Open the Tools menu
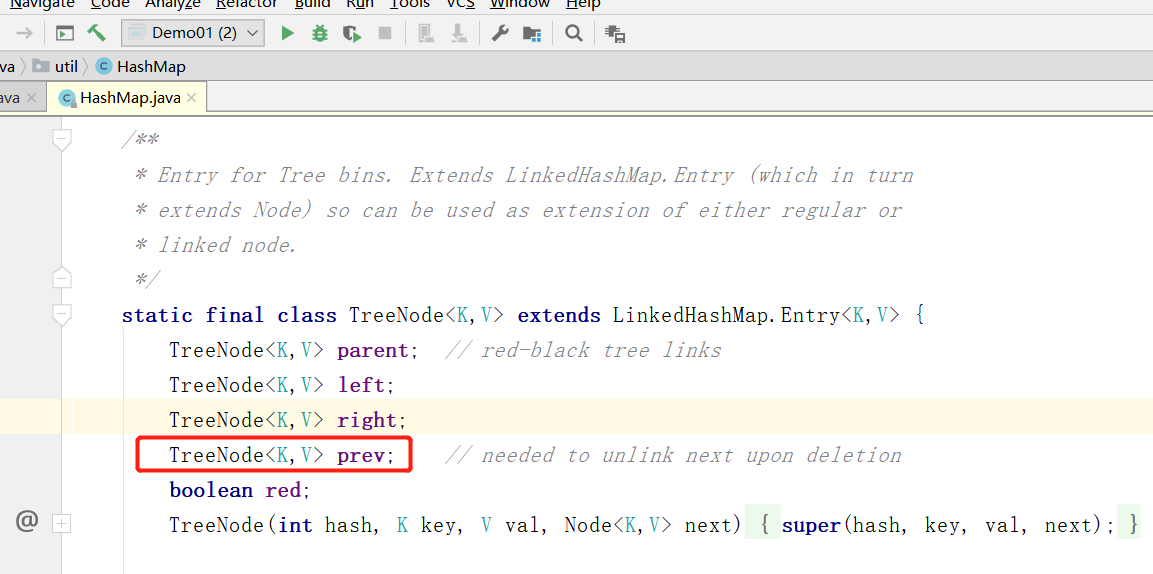The width and height of the screenshot is (1153, 574). pos(410,4)
